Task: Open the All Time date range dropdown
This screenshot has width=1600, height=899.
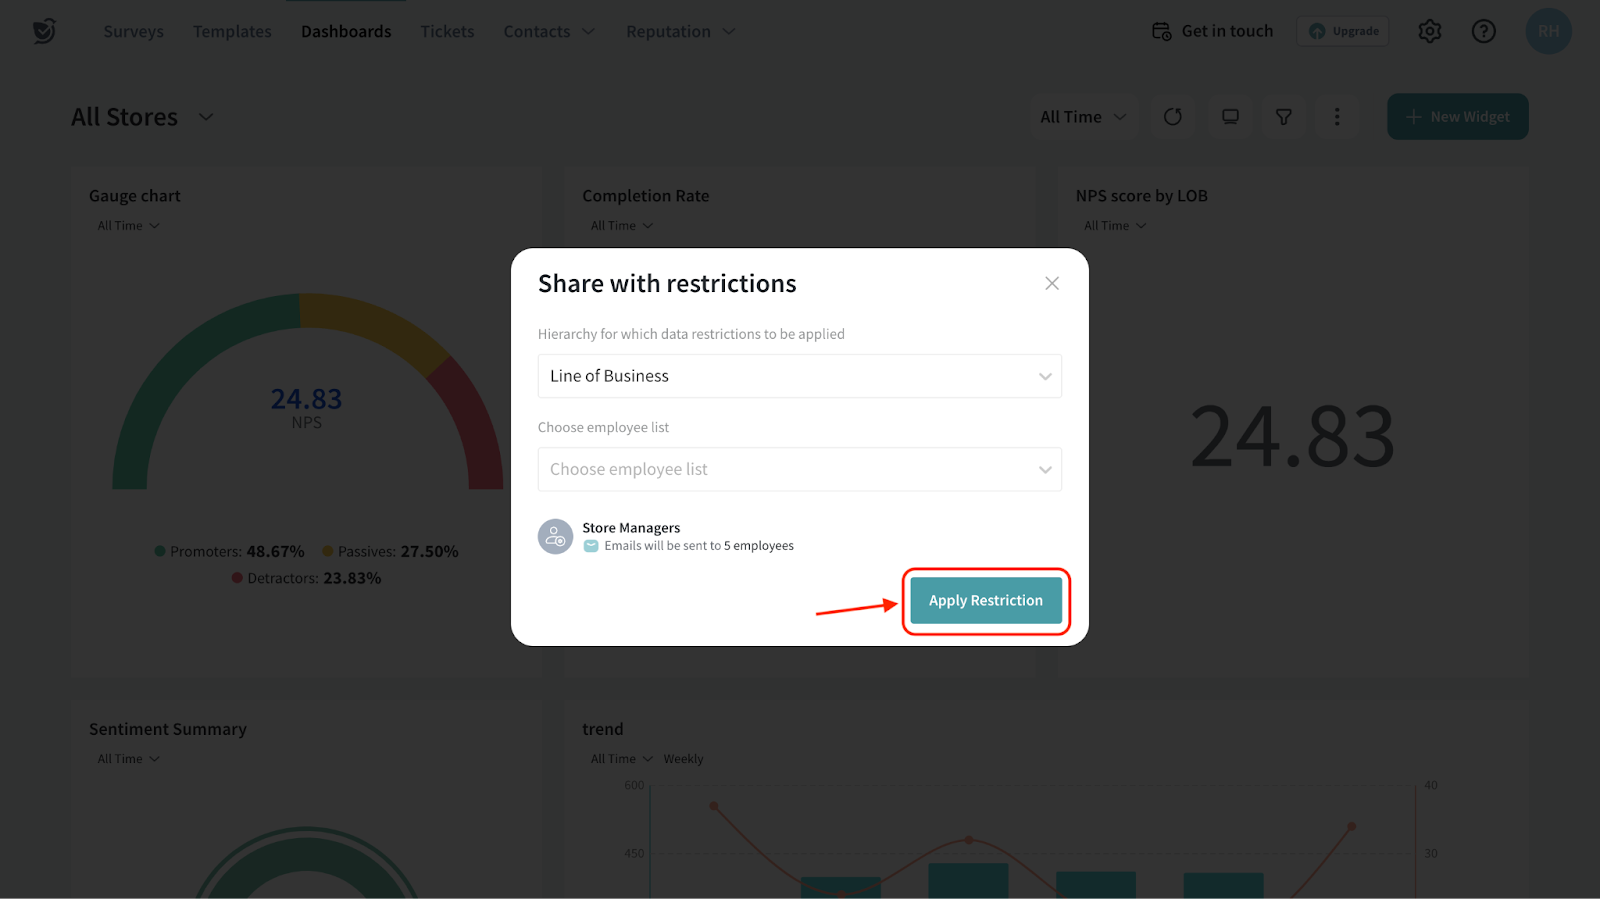Action: coord(1083,117)
